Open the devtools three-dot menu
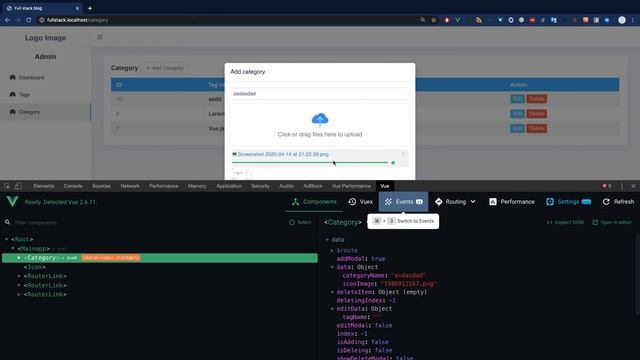The height and width of the screenshot is (360, 640). (622, 186)
